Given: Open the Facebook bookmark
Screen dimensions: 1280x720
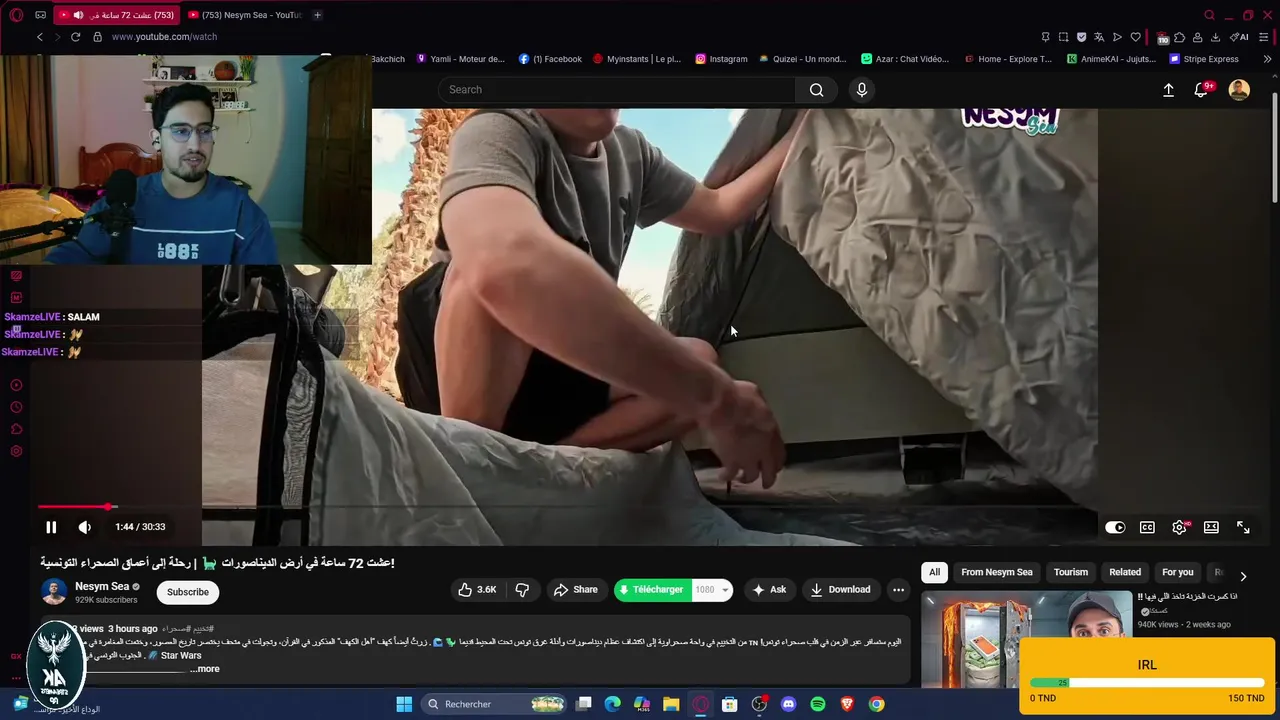Looking at the screenshot, I should pos(550,59).
